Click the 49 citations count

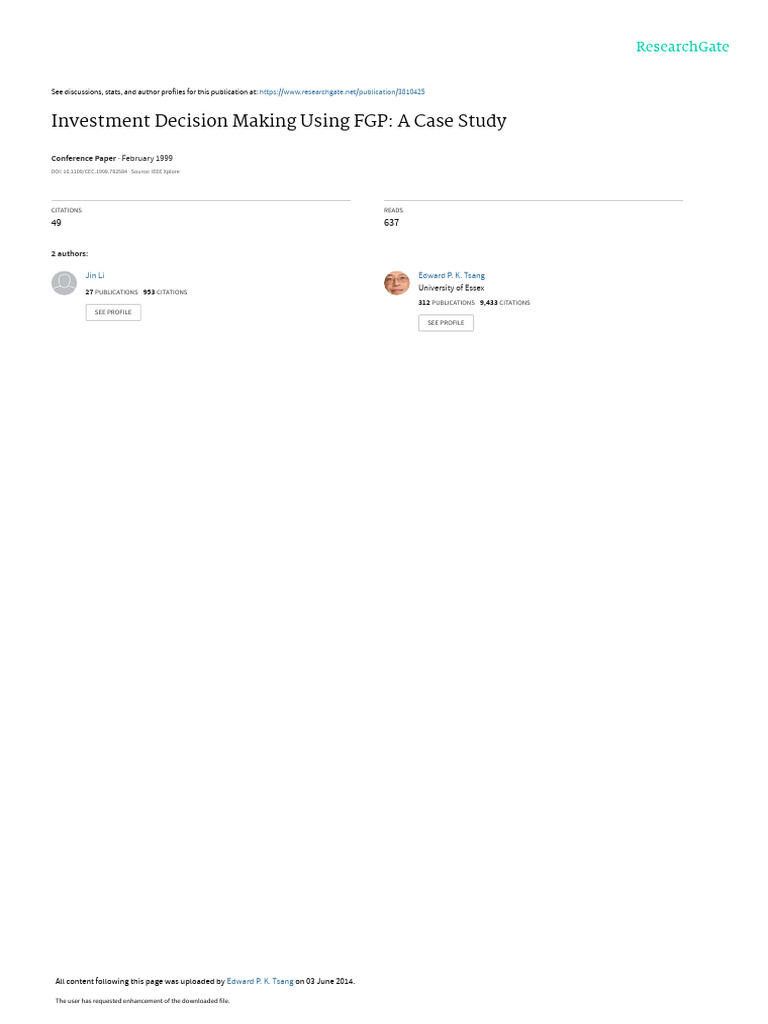(x=56, y=223)
